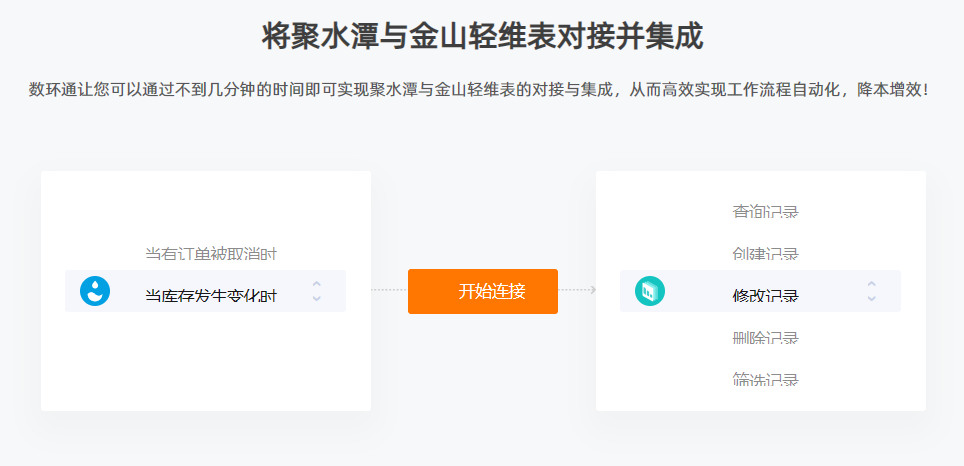This screenshot has height=466, width=964.
Task: Select the 当有订单被取消时 trigger option
Action: [211, 254]
